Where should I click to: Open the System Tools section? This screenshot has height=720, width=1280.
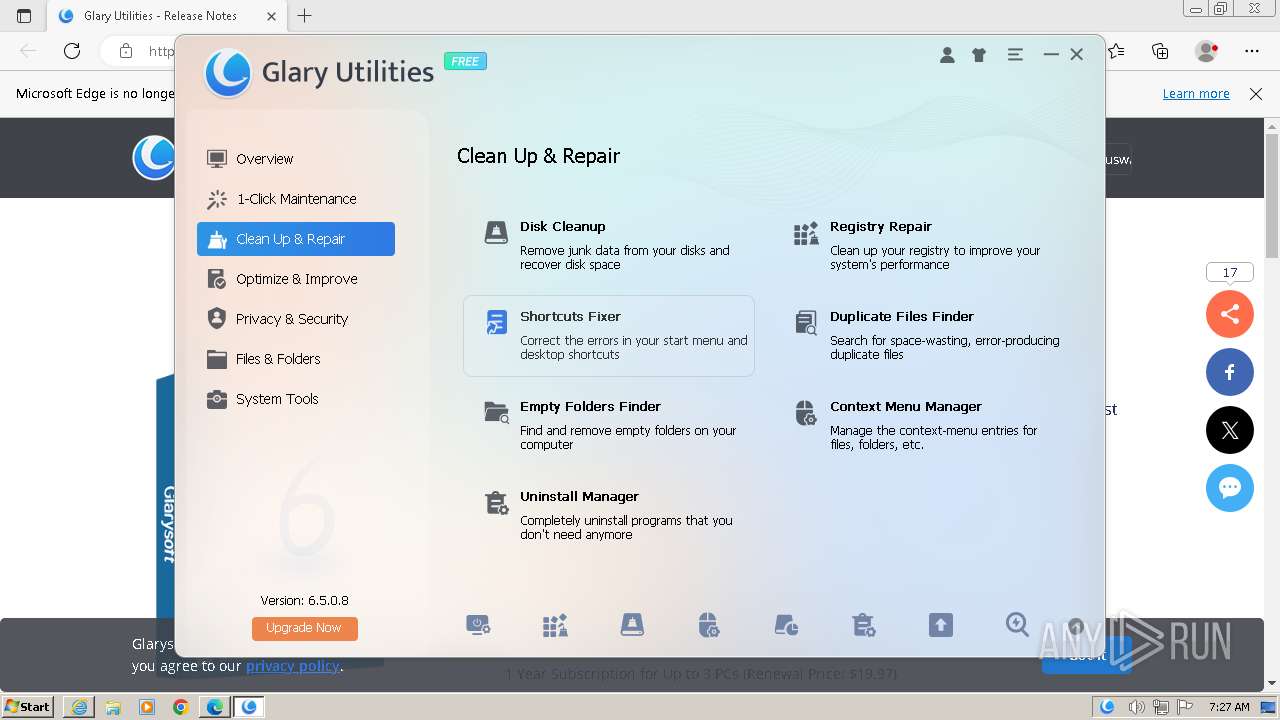tap(296, 399)
